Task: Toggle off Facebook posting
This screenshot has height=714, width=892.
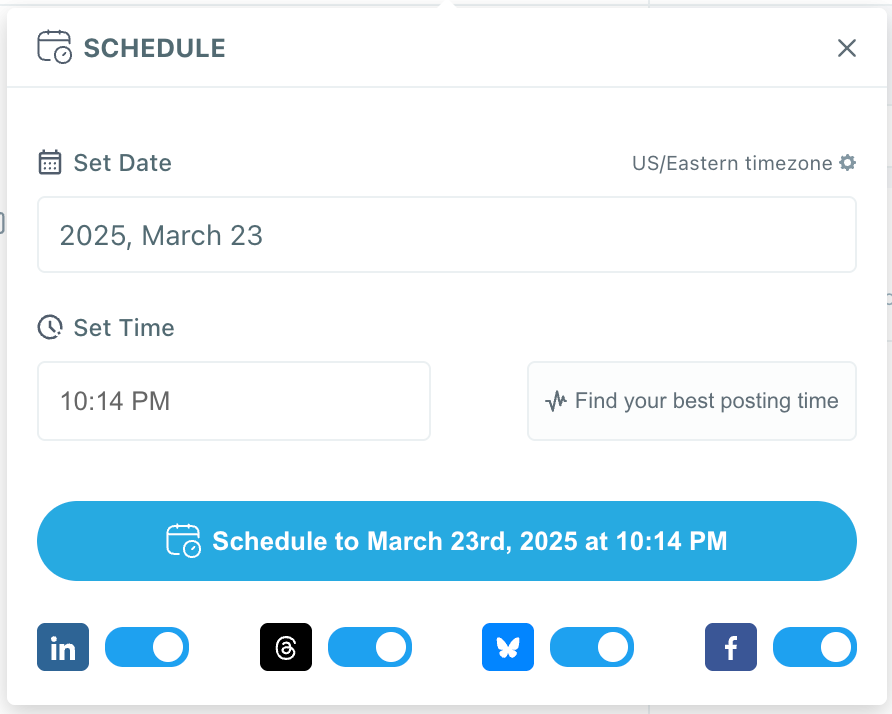Action: 814,647
